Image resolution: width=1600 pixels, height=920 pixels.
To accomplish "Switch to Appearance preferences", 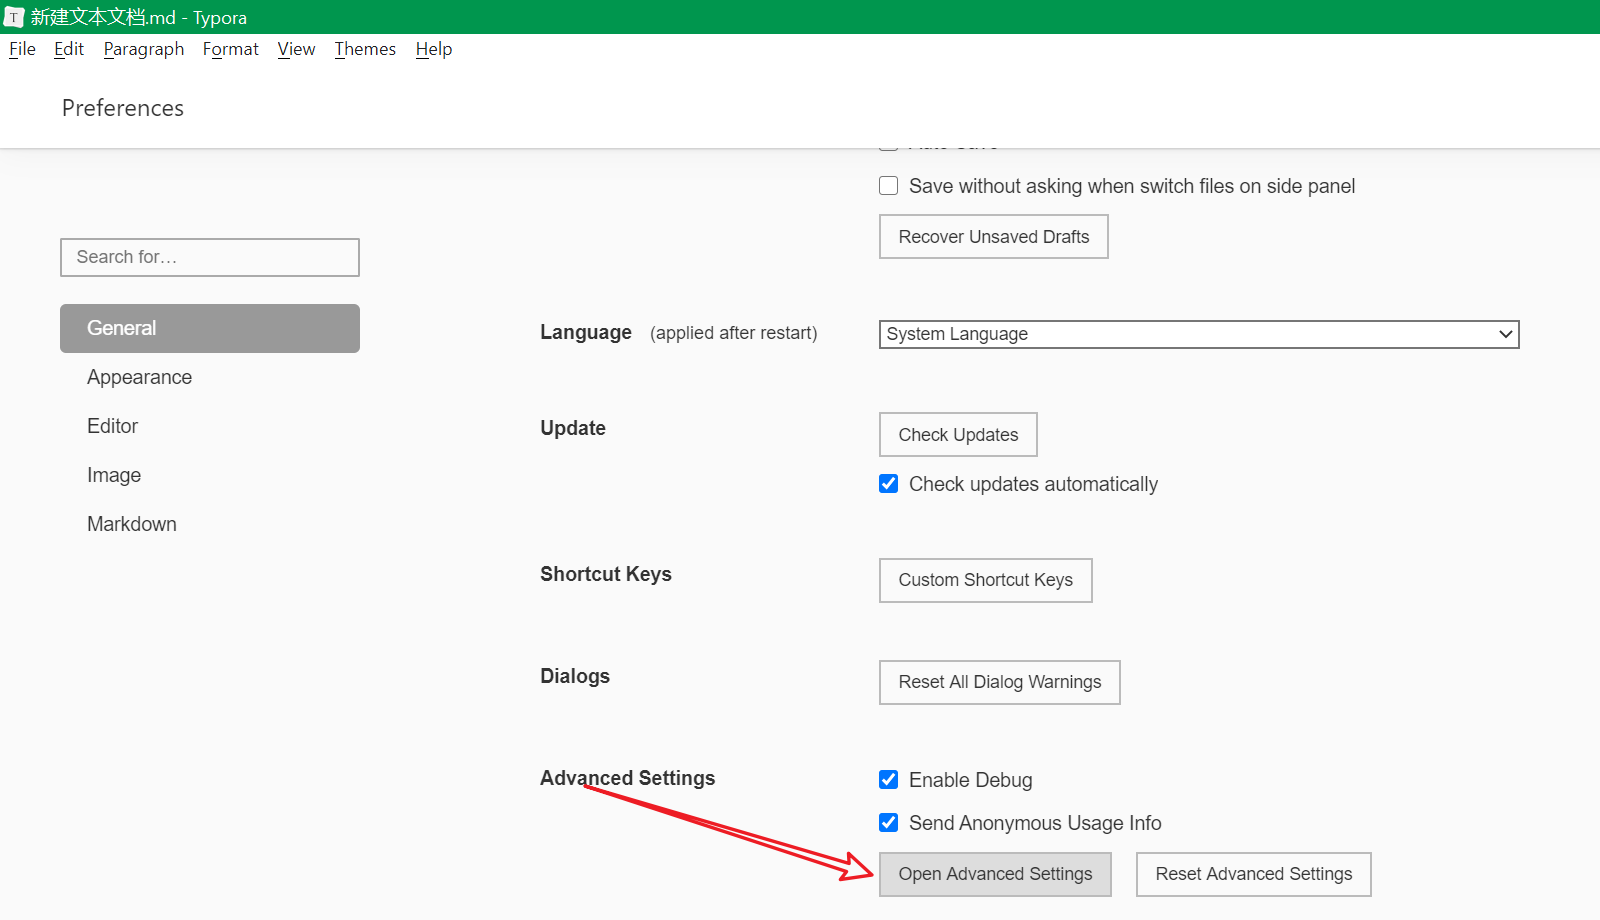I will point(139,377).
